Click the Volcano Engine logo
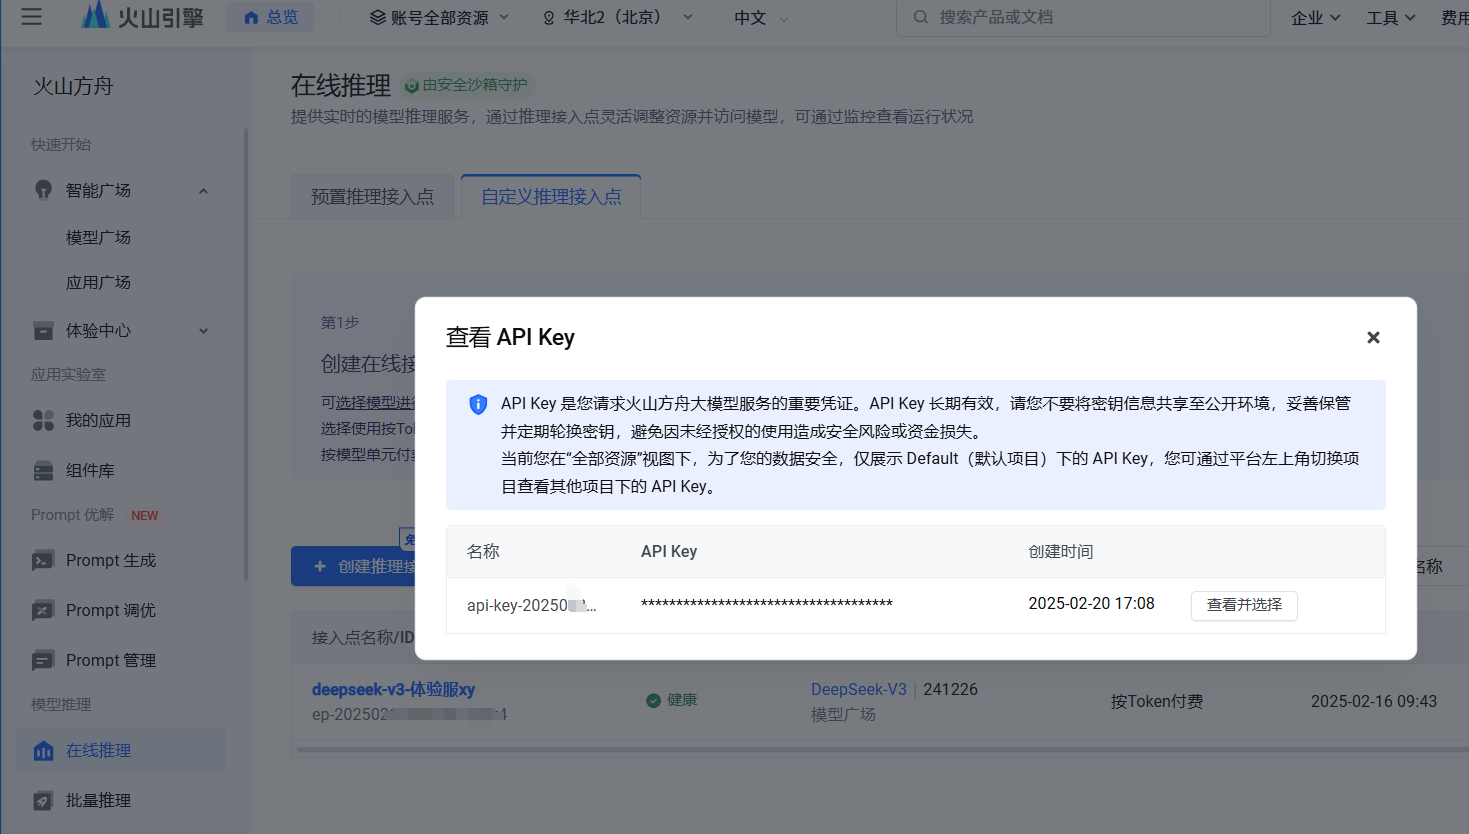Image resolution: width=1469 pixels, height=834 pixels. [141, 16]
